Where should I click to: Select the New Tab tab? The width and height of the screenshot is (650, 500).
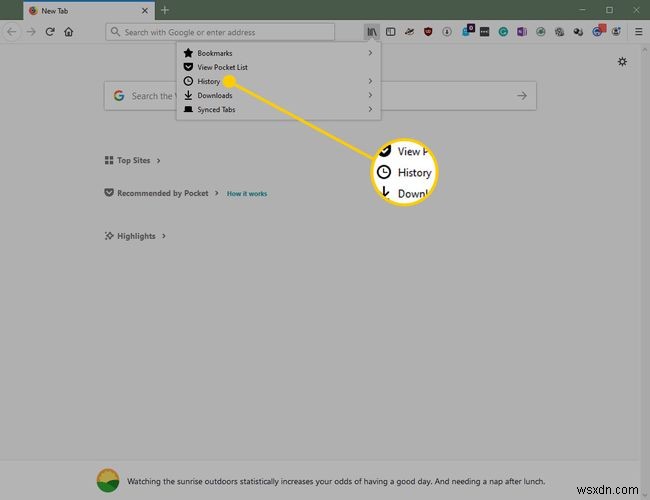[x=89, y=11]
